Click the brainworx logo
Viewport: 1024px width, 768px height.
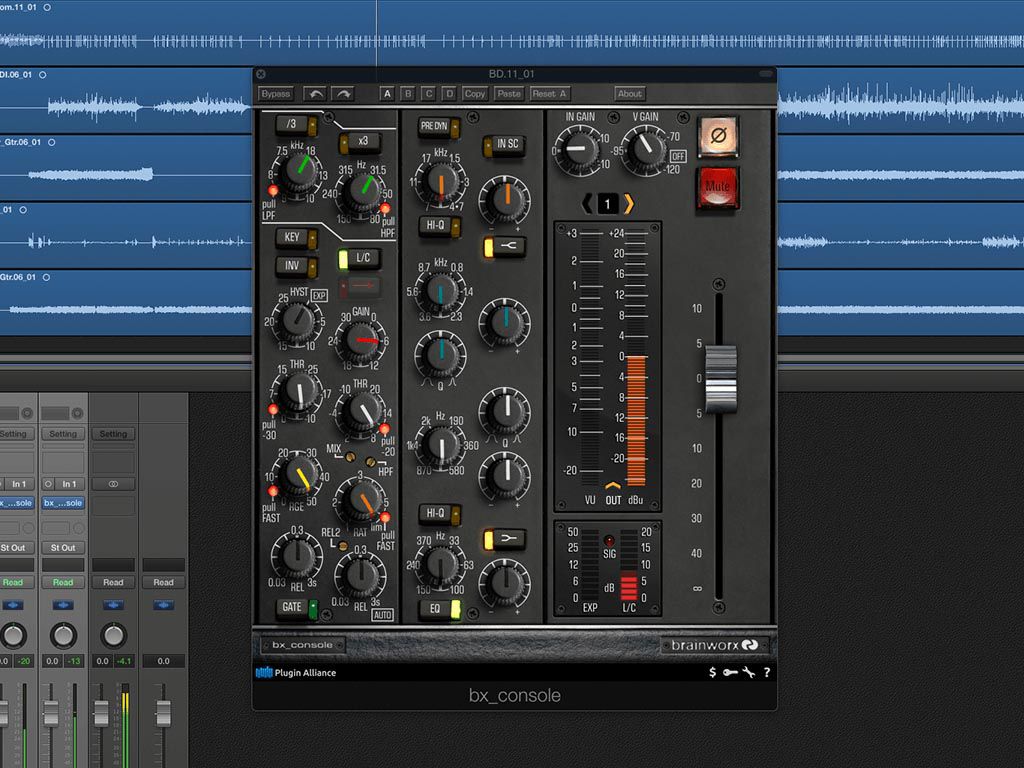coord(714,645)
